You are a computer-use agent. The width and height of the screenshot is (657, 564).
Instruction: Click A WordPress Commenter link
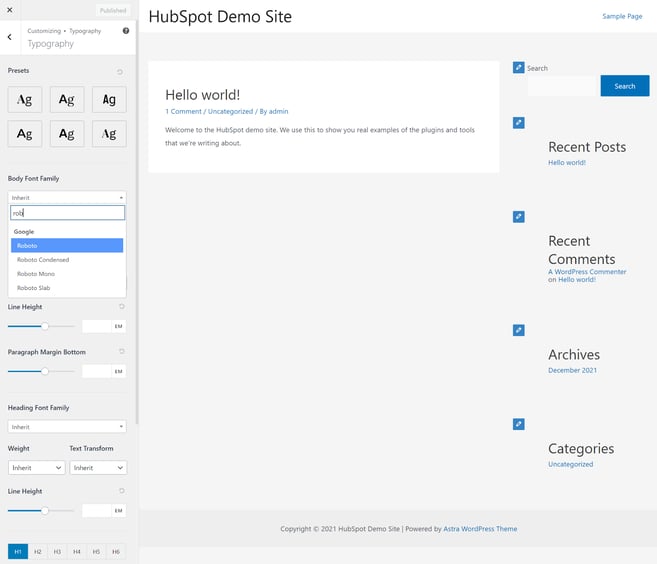(587, 272)
